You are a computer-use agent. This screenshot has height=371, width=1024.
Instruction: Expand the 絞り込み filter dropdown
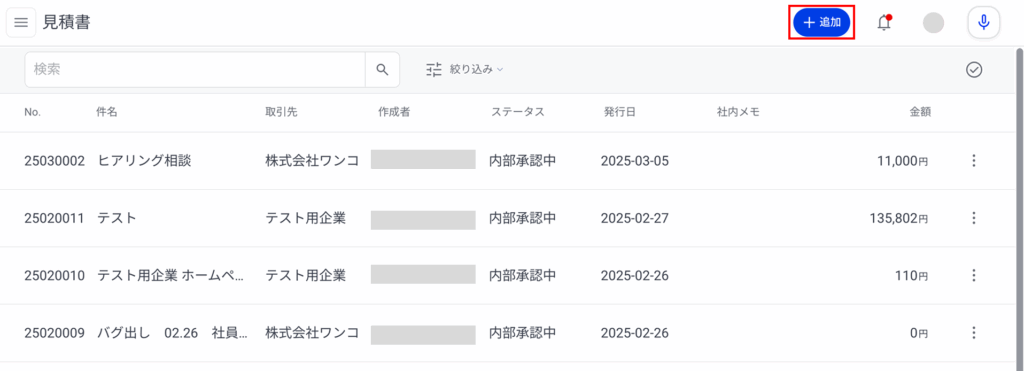(465, 70)
